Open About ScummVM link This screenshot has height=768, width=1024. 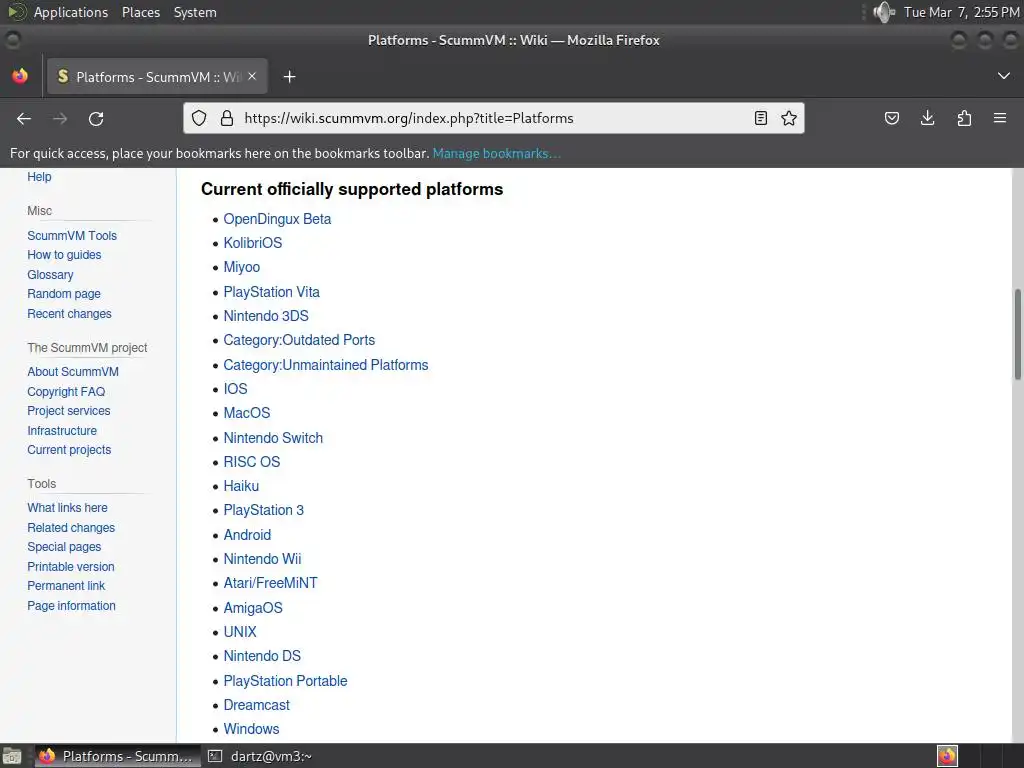coord(73,372)
